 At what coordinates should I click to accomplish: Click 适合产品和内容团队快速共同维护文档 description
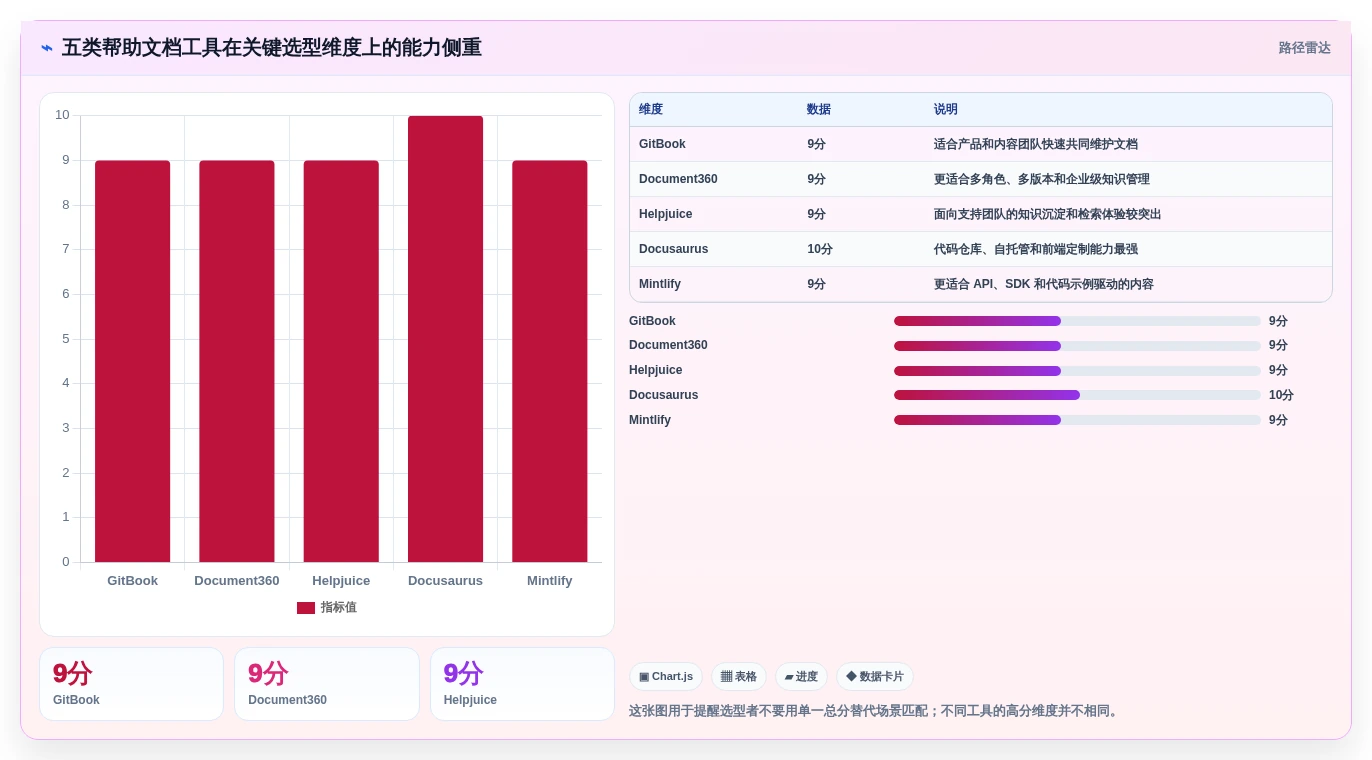(1036, 144)
